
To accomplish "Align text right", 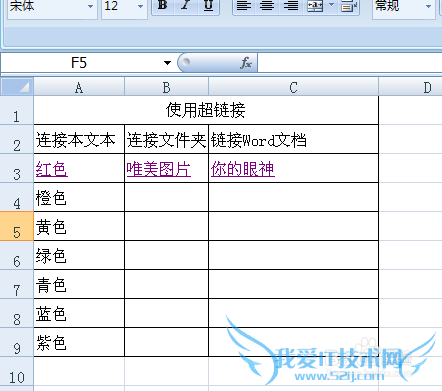I will [291, 6].
